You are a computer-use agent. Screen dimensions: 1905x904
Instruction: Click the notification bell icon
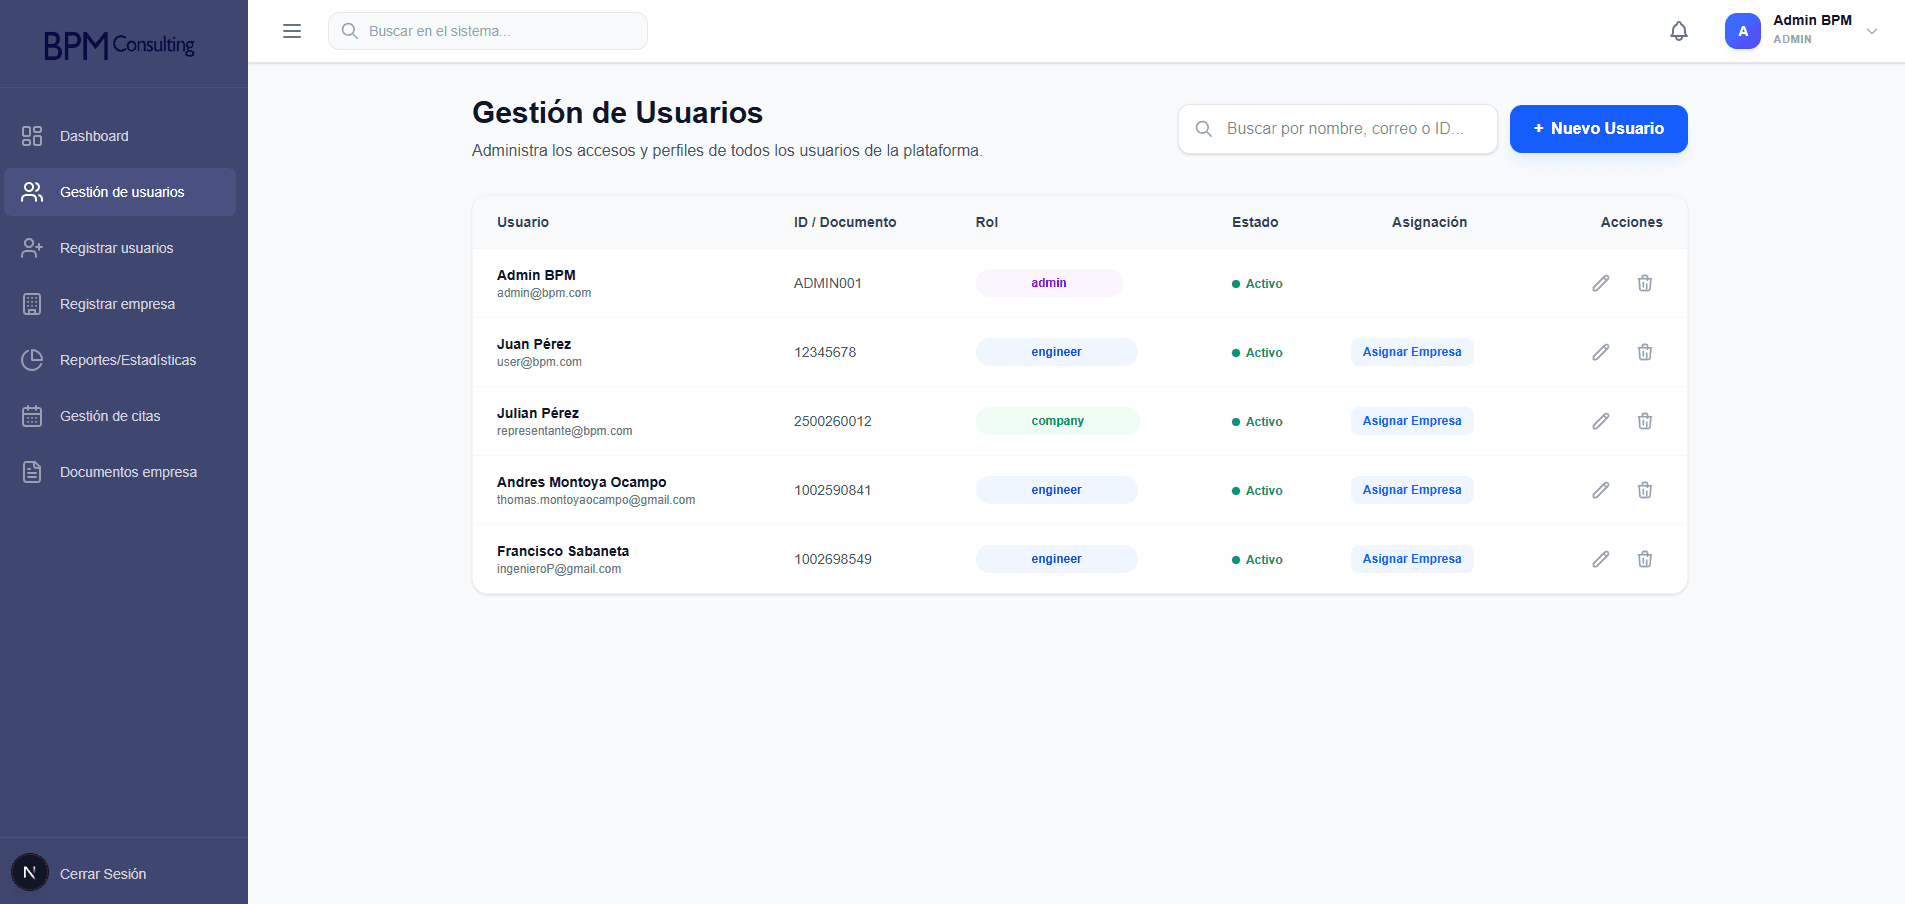point(1678,30)
